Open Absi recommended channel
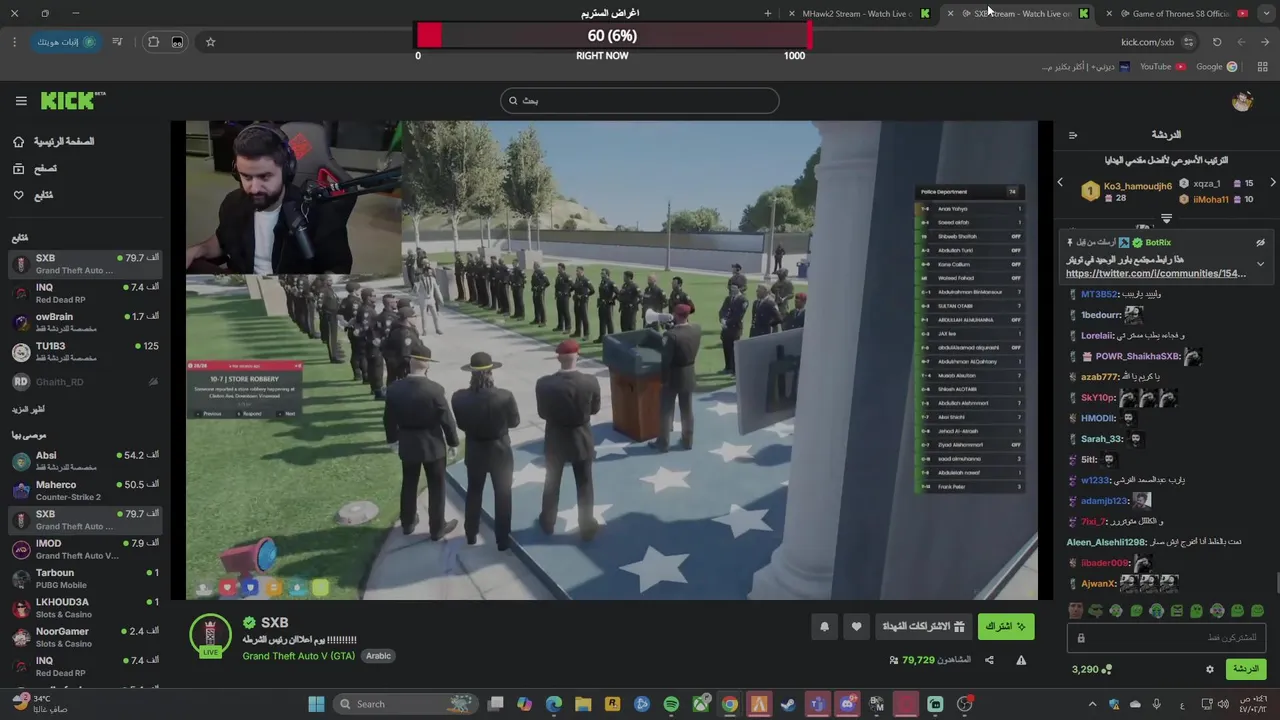This screenshot has width=1280, height=720. click(85, 461)
